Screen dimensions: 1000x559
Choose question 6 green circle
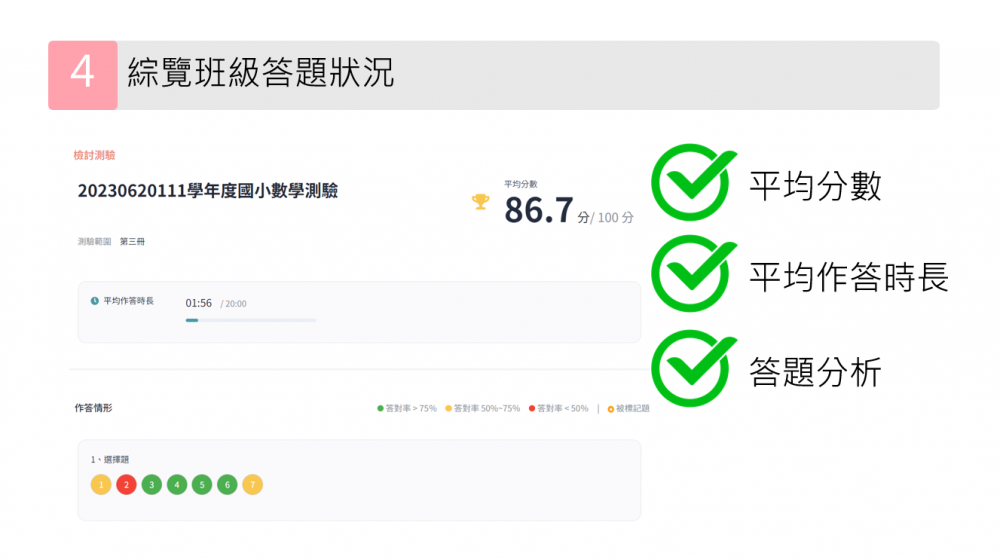tap(227, 485)
